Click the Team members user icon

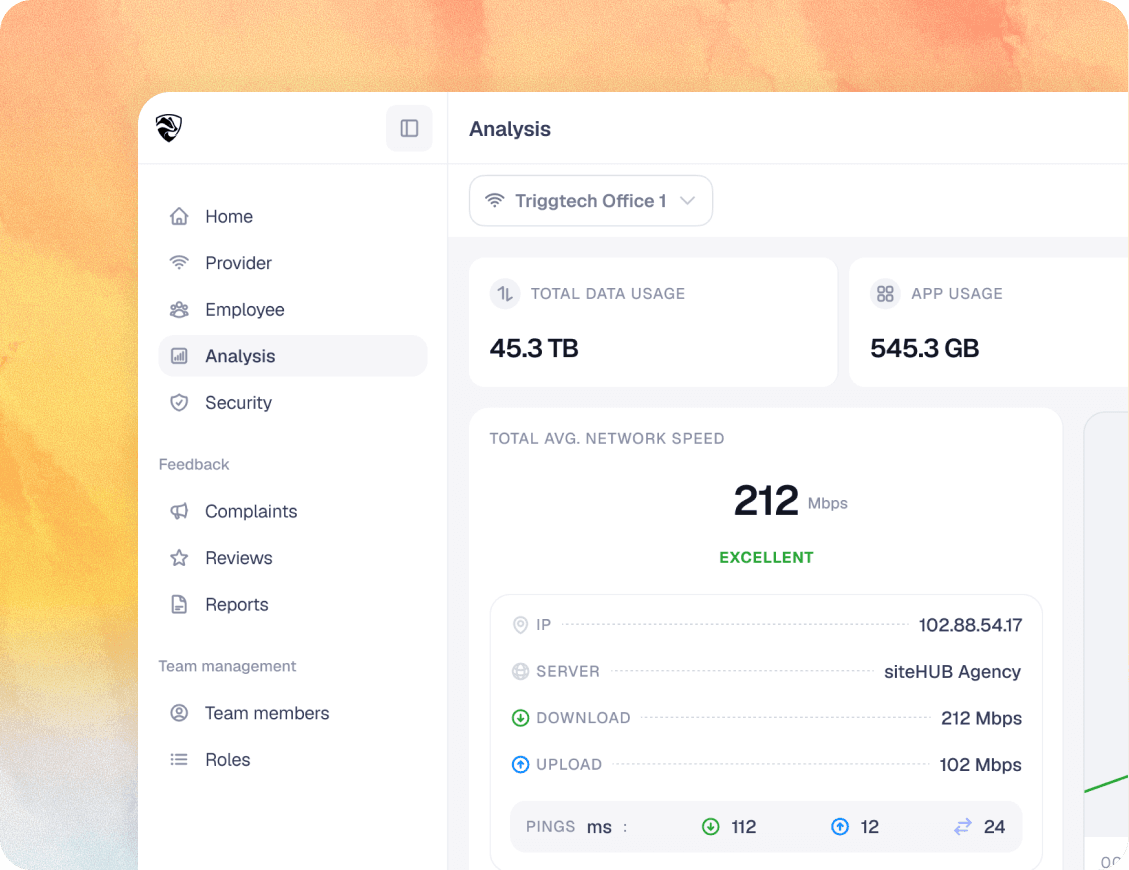click(x=179, y=713)
